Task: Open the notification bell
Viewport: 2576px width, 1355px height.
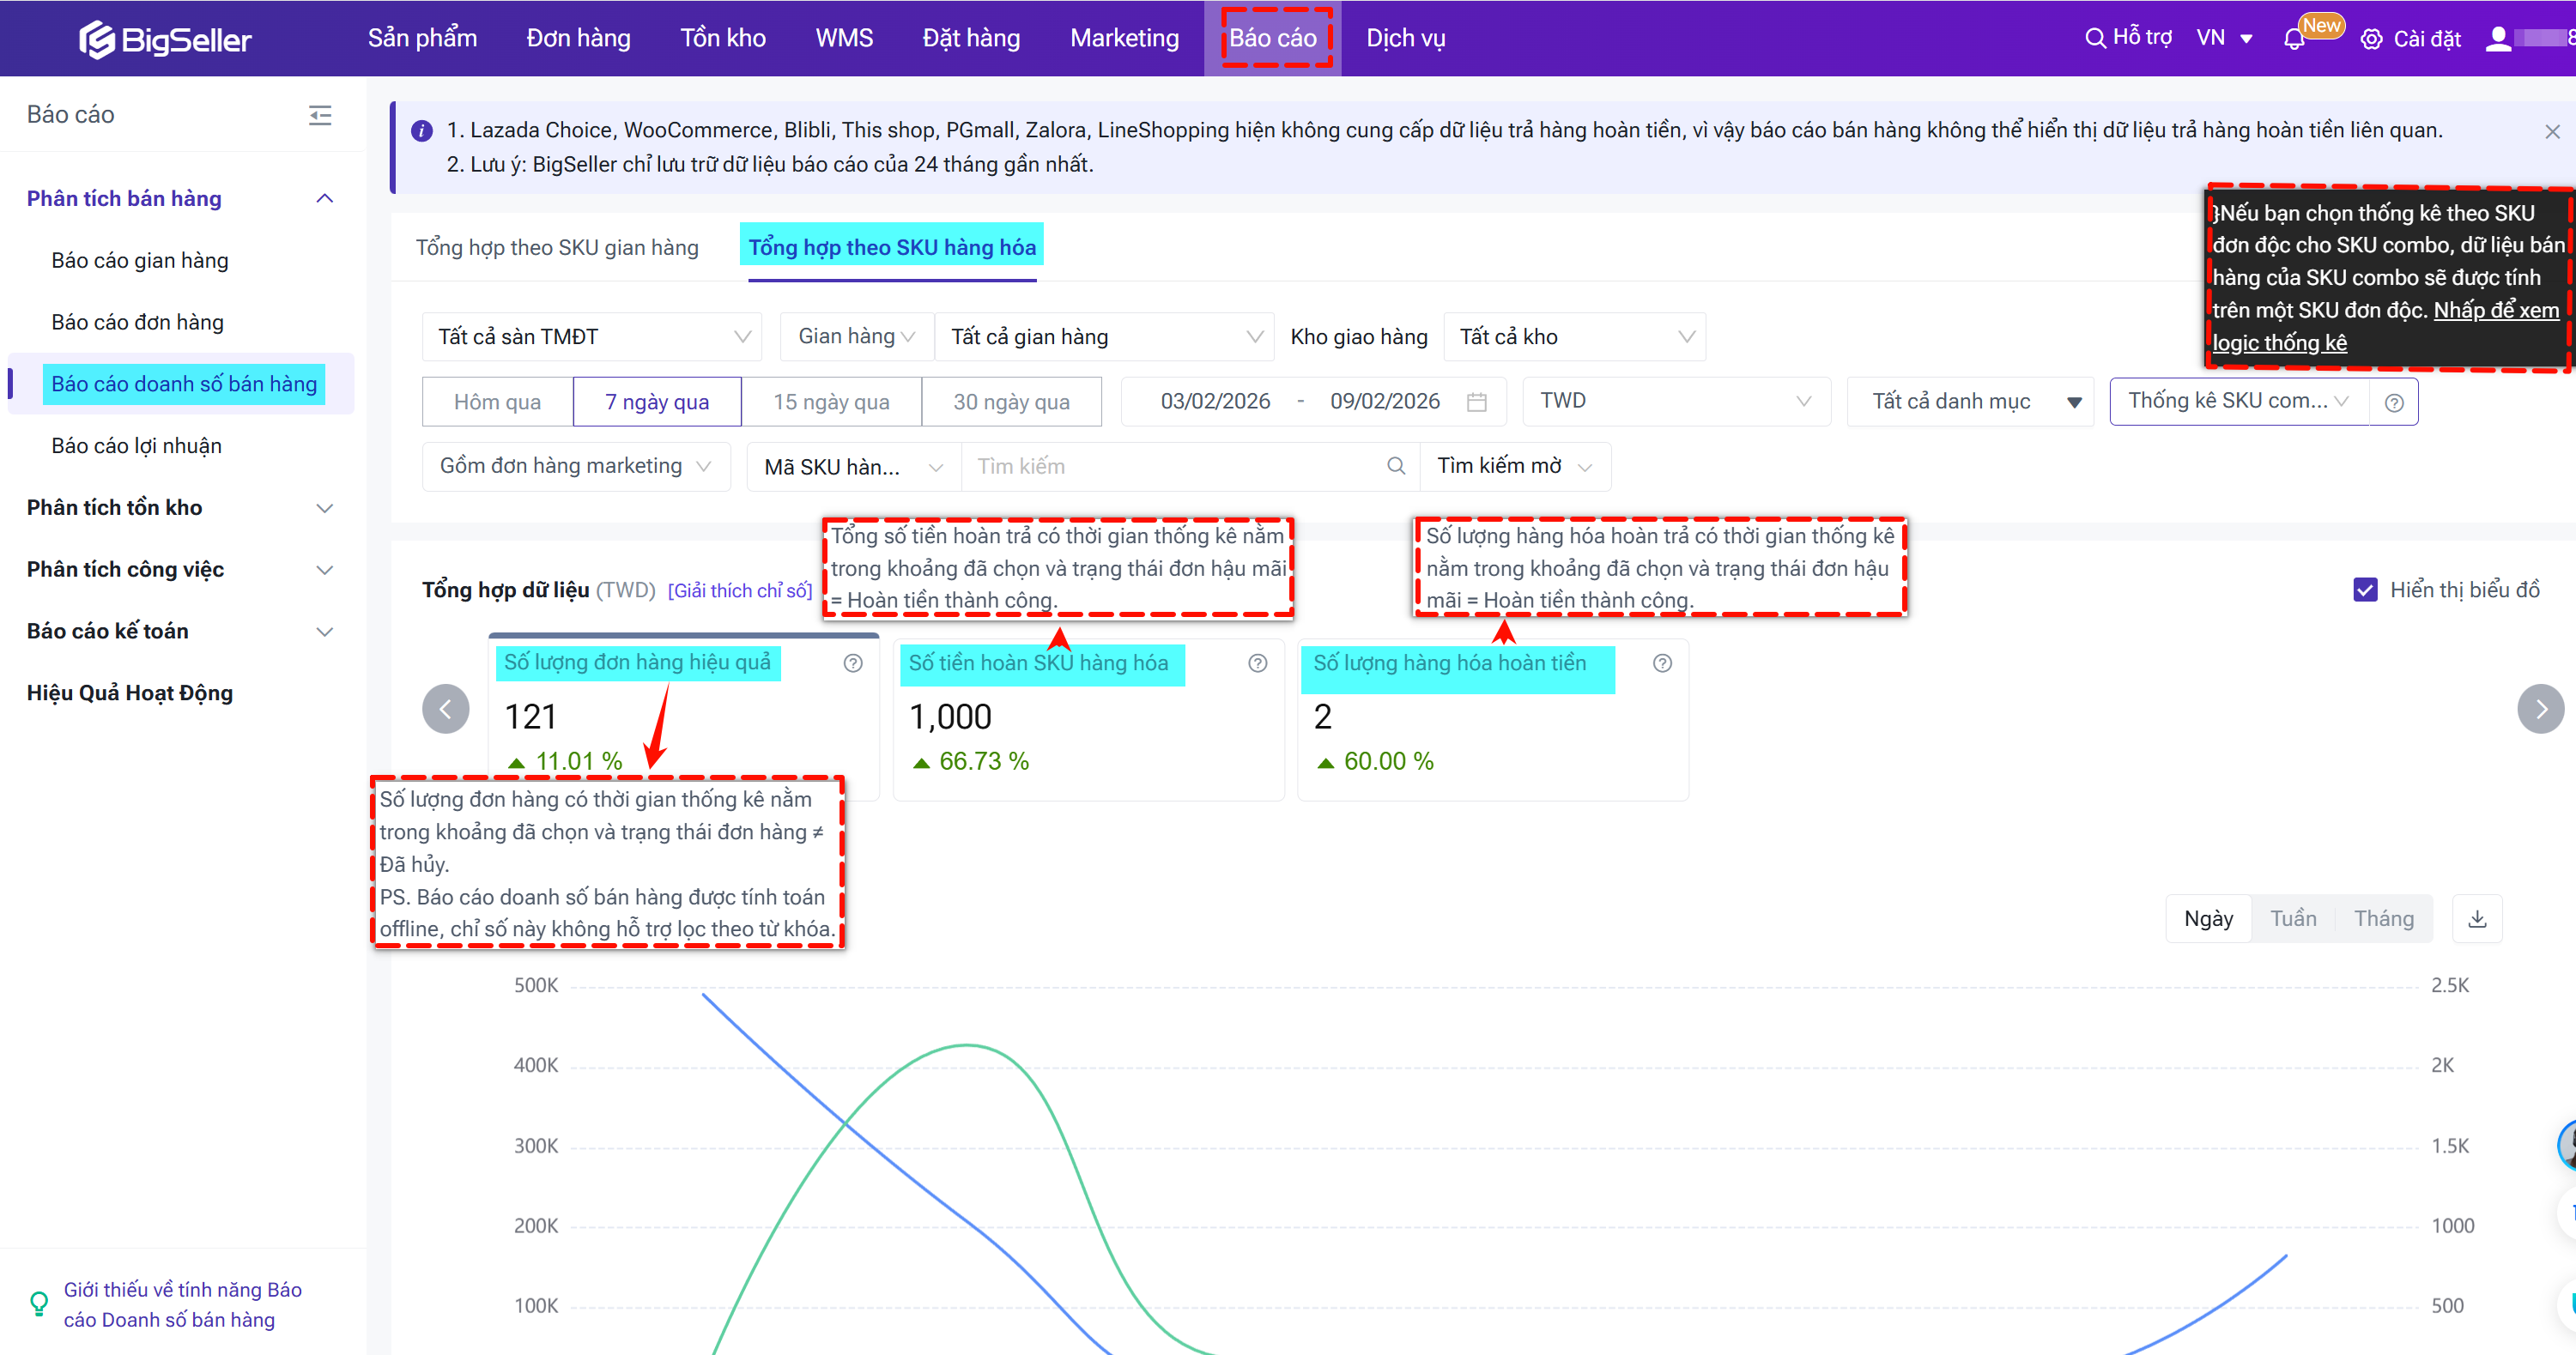Action: (2293, 39)
